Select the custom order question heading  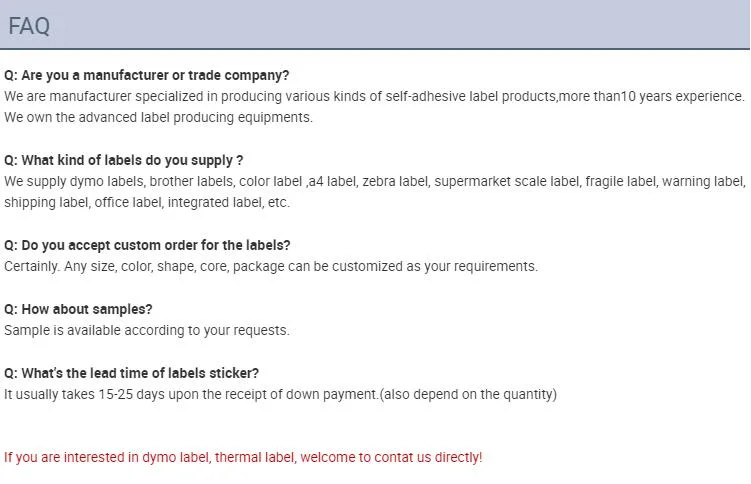(147, 245)
